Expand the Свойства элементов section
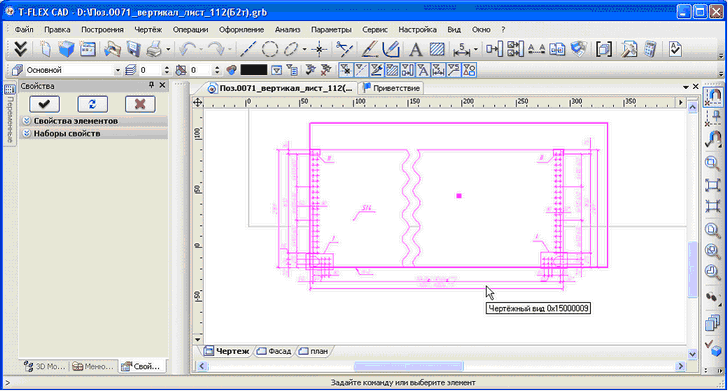Screen dimensions: 728x391 click(94, 121)
